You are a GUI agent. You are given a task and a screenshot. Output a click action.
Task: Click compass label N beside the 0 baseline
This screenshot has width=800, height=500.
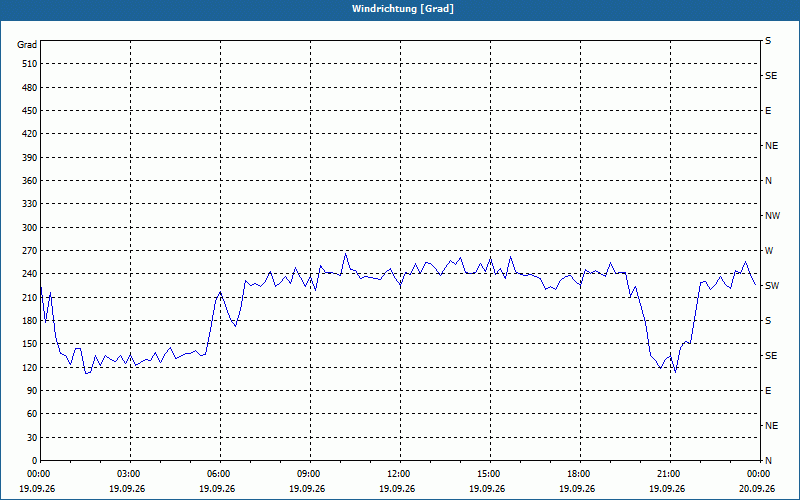pos(768,460)
